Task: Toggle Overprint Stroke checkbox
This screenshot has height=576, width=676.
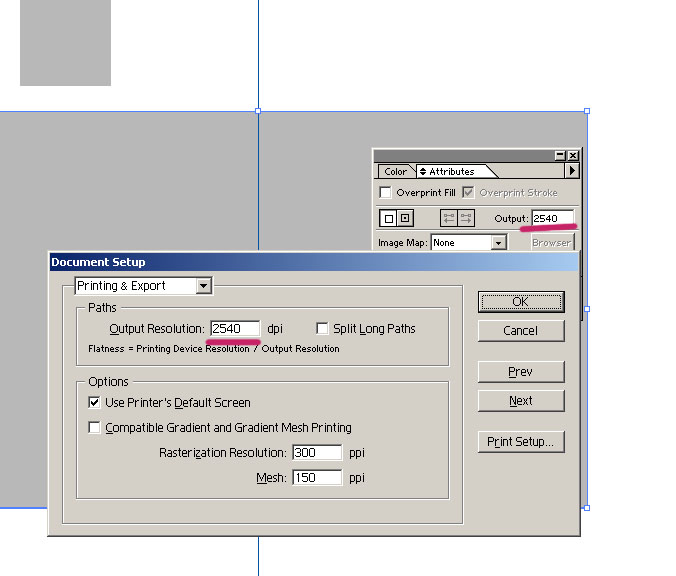Action: 468,192
